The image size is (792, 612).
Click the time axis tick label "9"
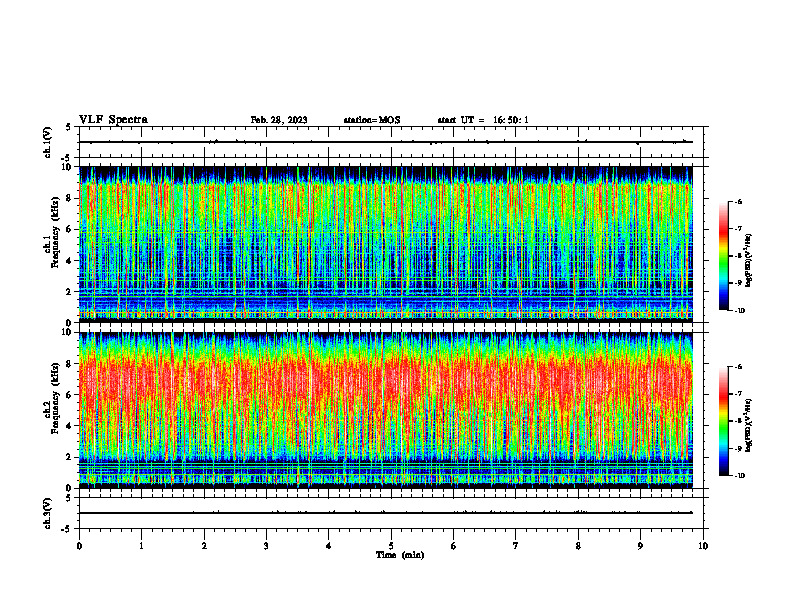pyautogui.click(x=640, y=546)
